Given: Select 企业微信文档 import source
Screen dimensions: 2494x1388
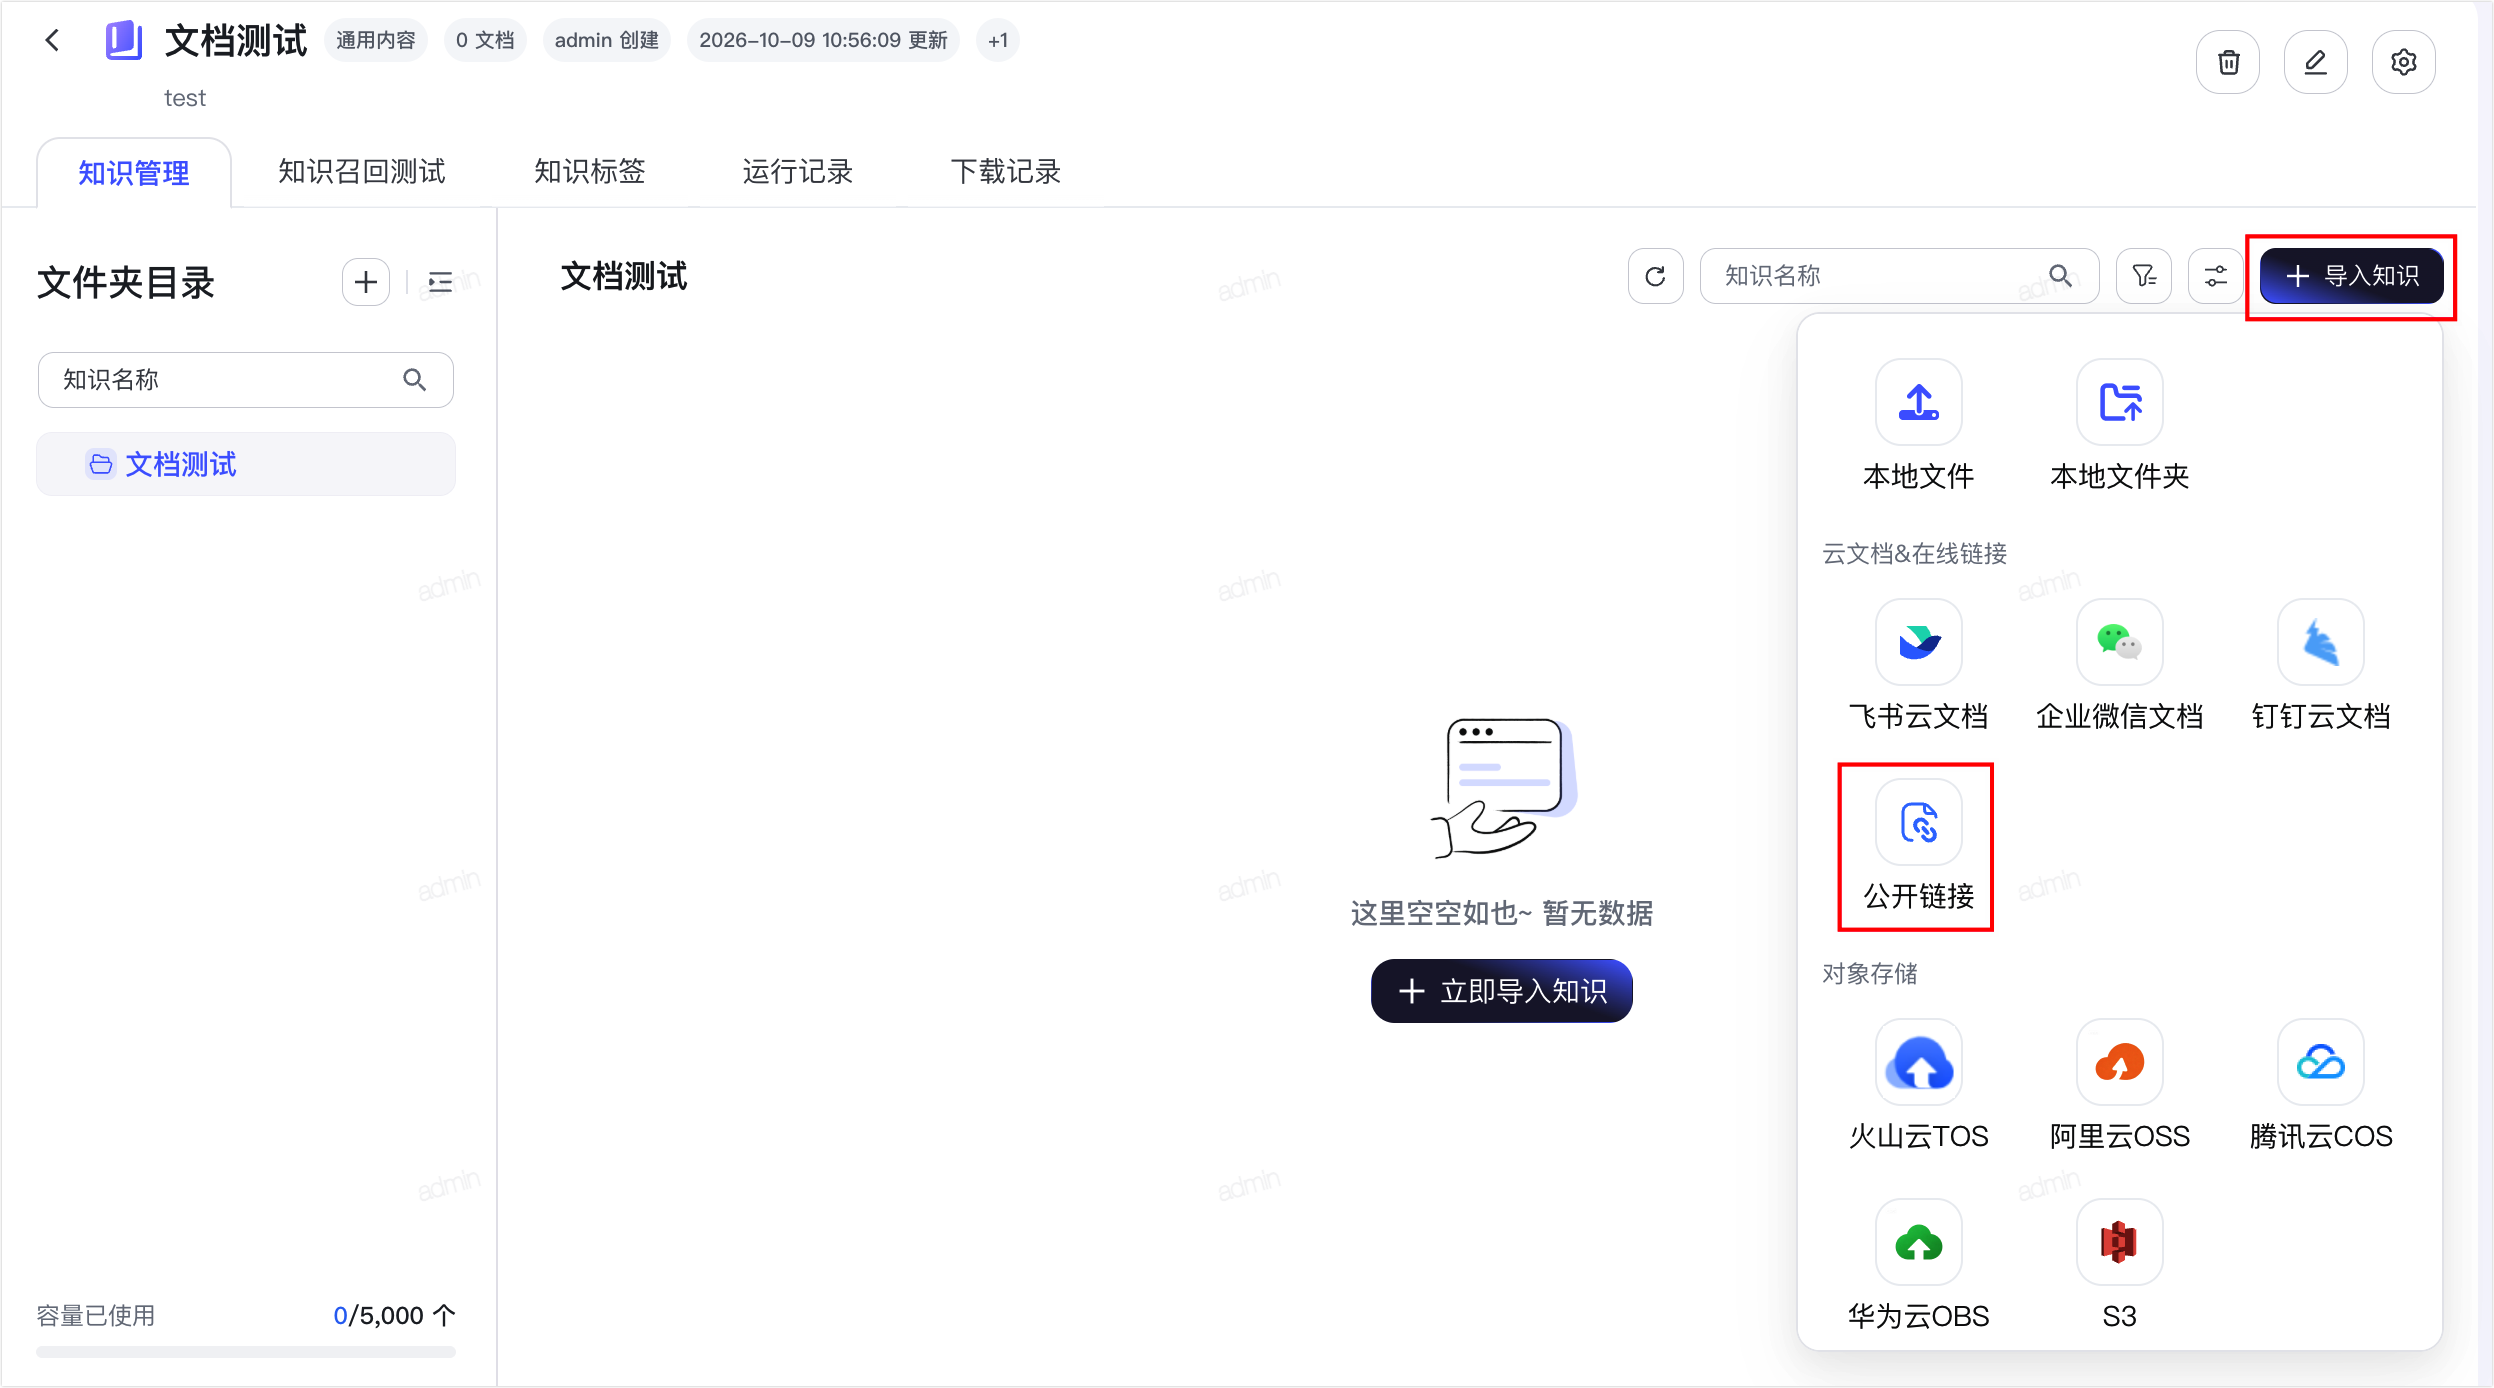Looking at the screenshot, I should (x=2119, y=666).
